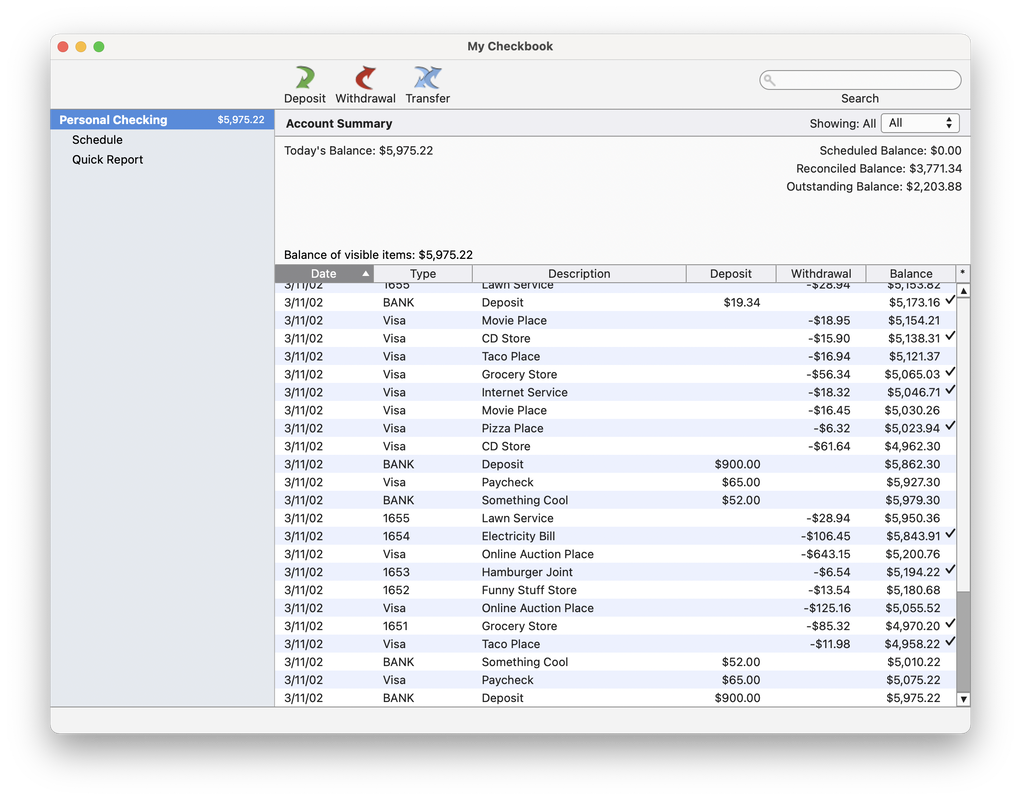Image resolution: width=1021 pixels, height=800 pixels.
Task: Sort by the Withdrawal column header
Action: 820,274
